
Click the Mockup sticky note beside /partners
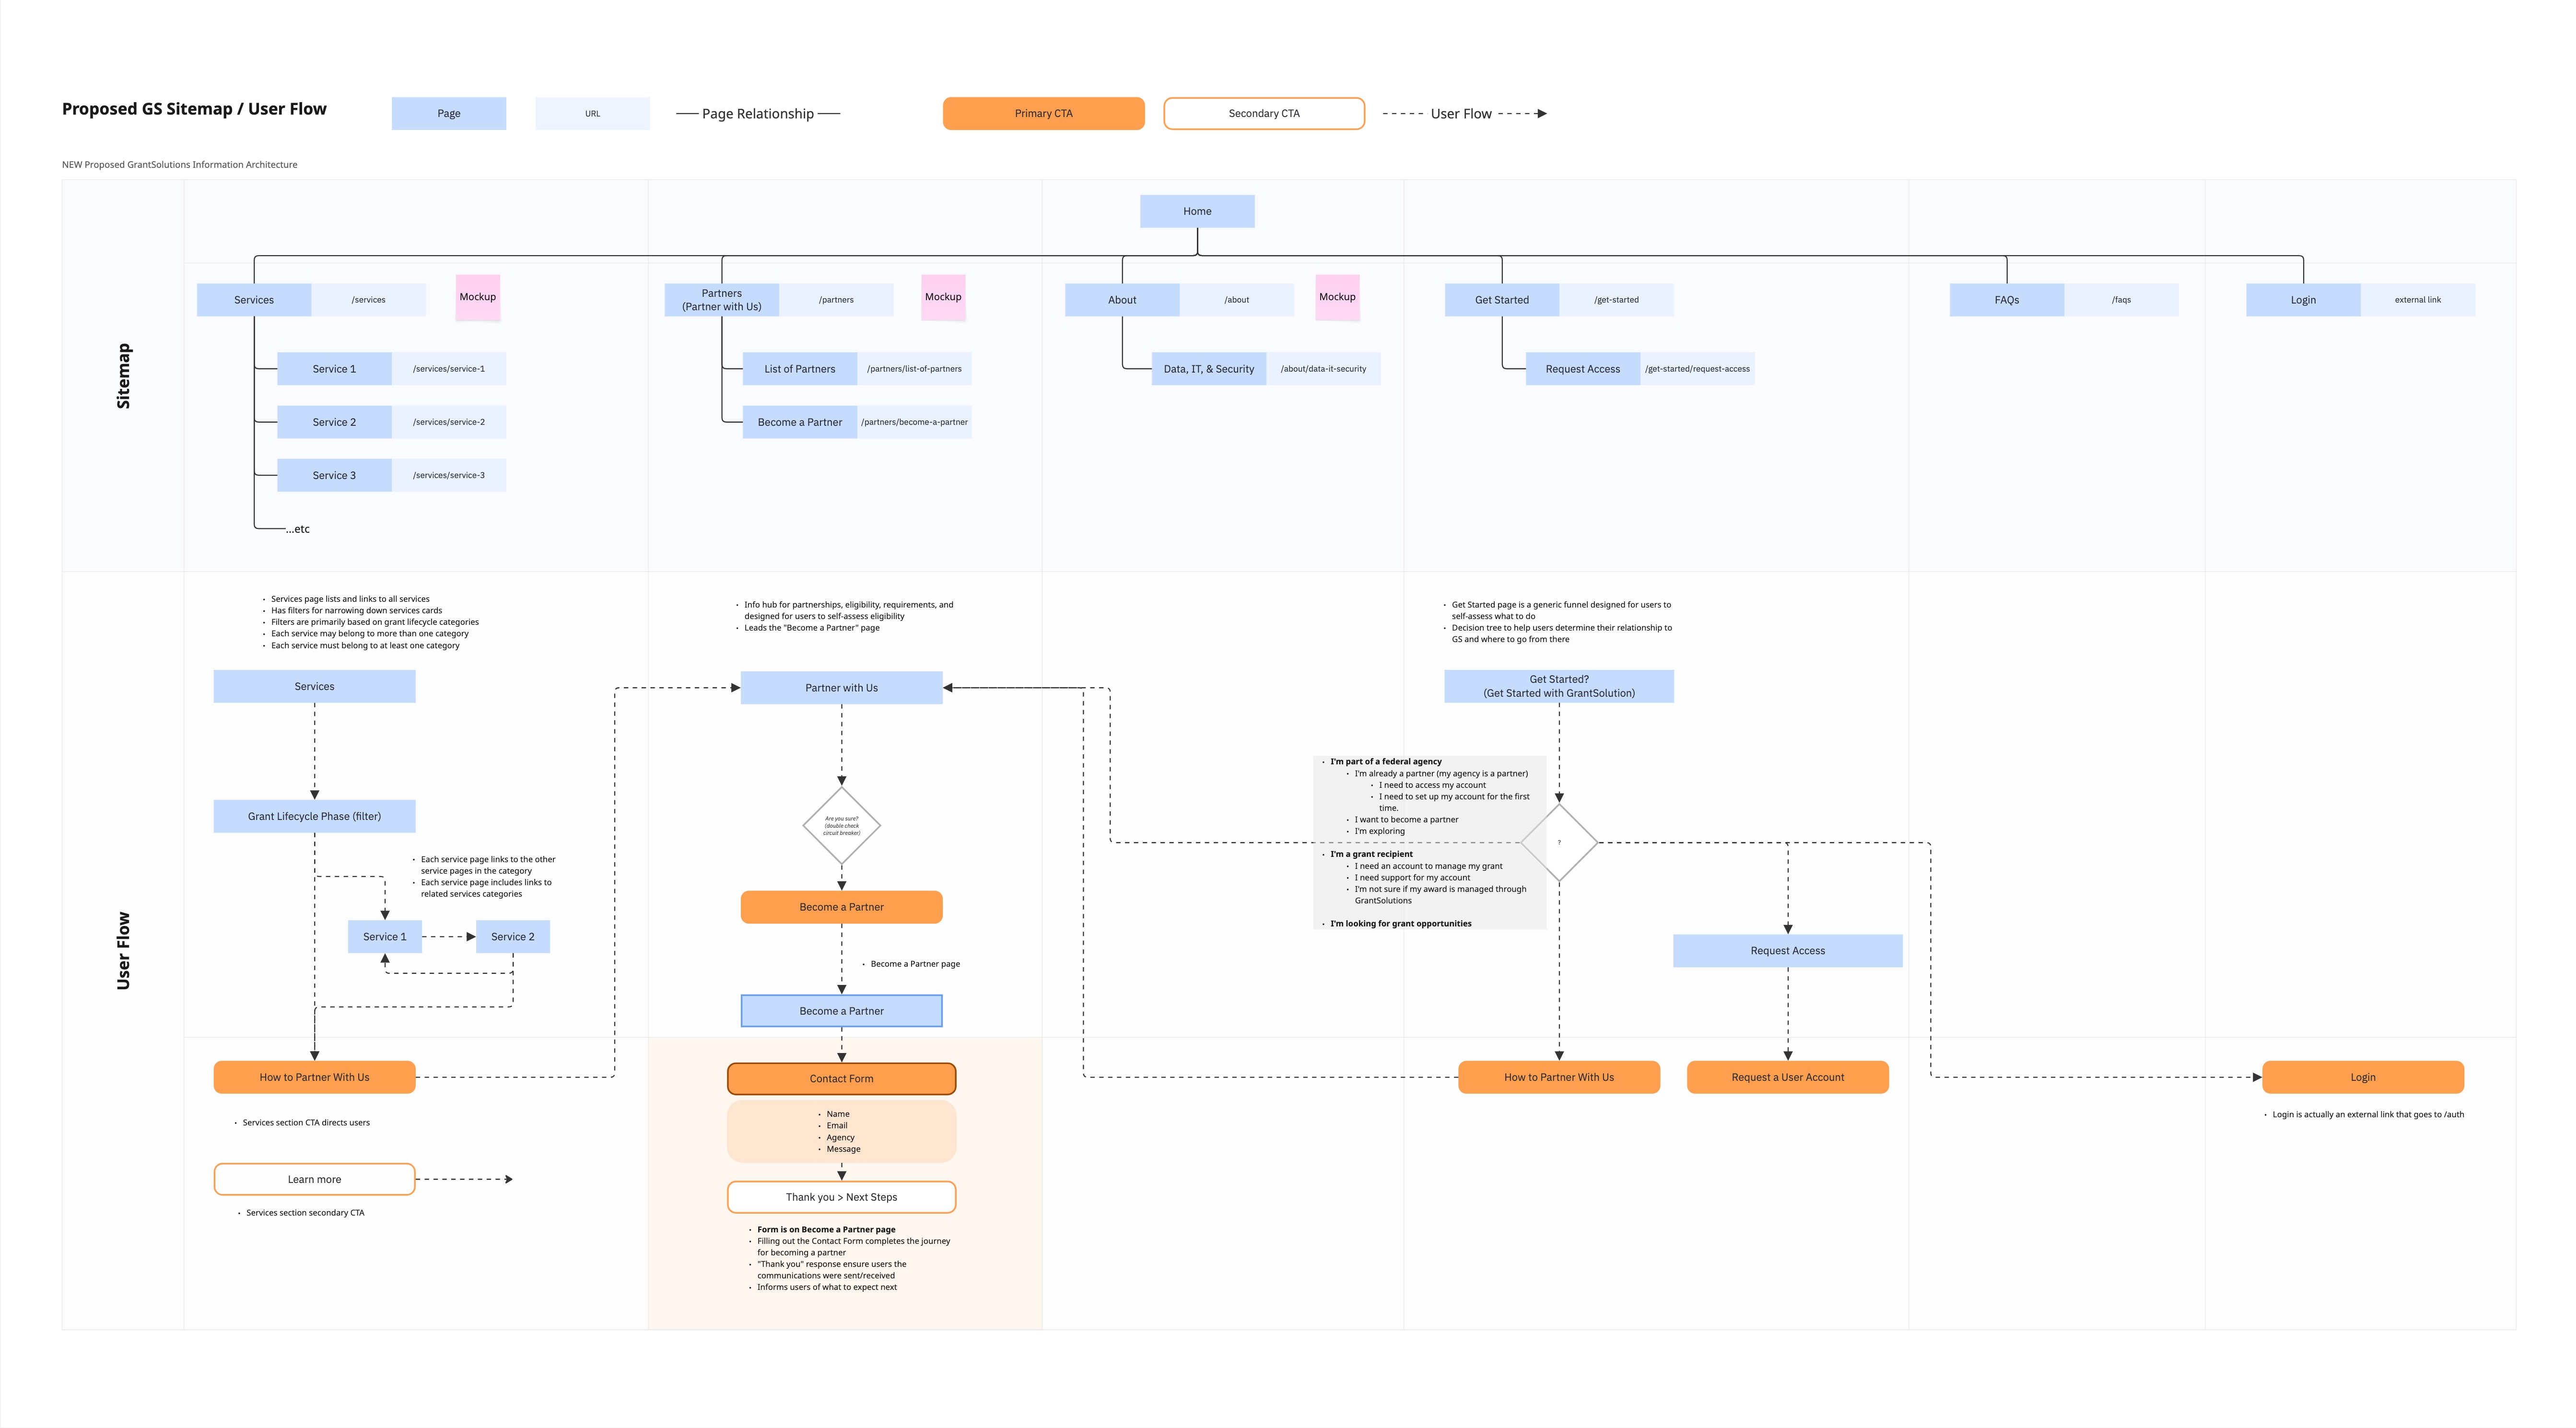tap(943, 298)
